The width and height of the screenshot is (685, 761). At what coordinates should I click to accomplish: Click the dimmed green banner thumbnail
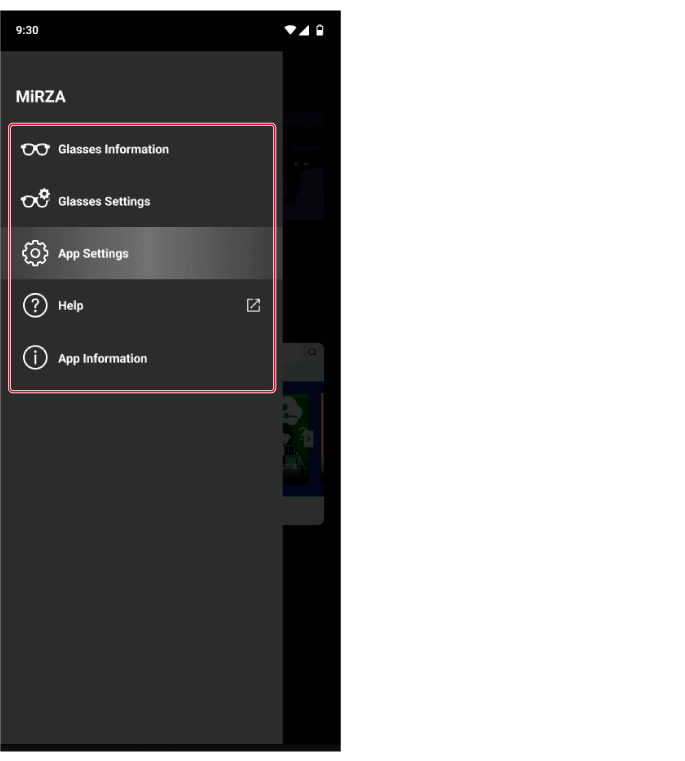[x=296, y=439]
